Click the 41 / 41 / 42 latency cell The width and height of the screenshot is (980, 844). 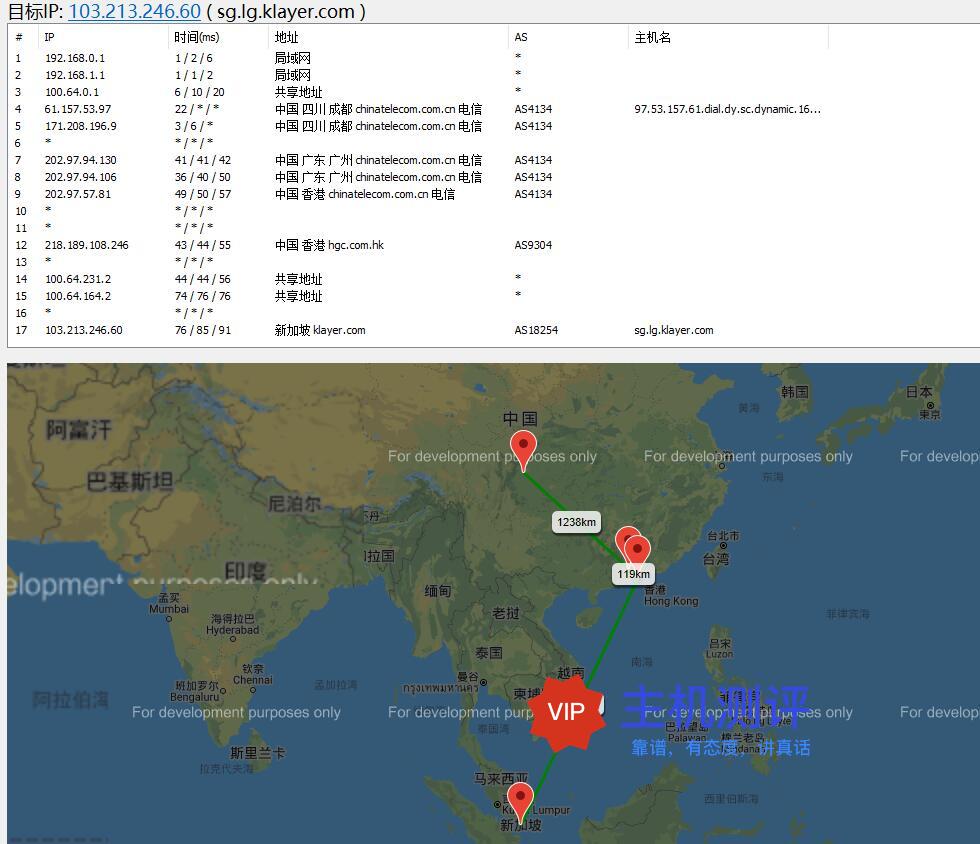pos(202,160)
